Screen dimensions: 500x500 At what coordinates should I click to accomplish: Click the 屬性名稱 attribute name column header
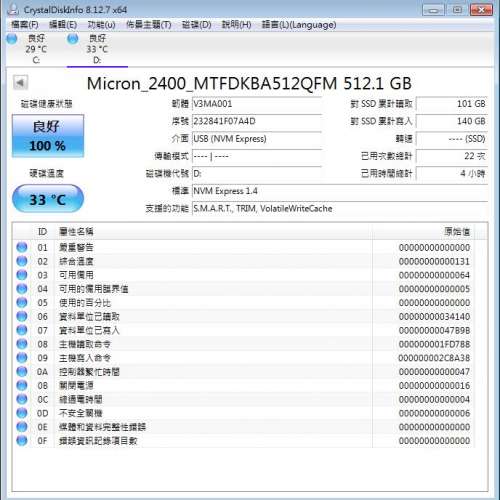[213, 231]
